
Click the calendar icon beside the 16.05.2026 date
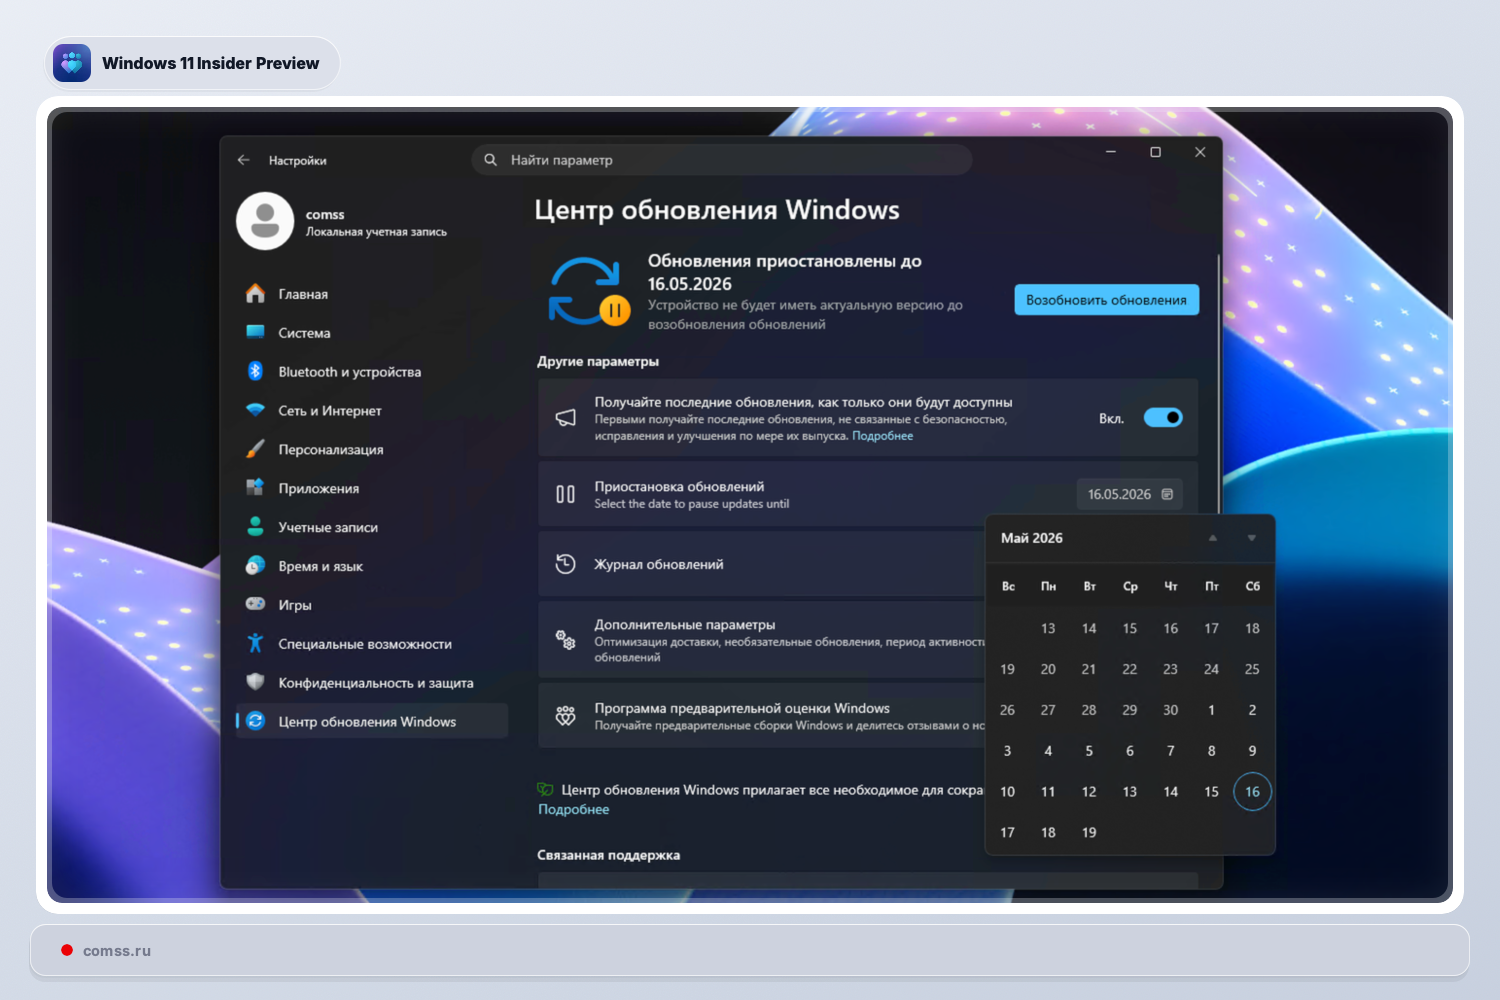click(x=1168, y=493)
